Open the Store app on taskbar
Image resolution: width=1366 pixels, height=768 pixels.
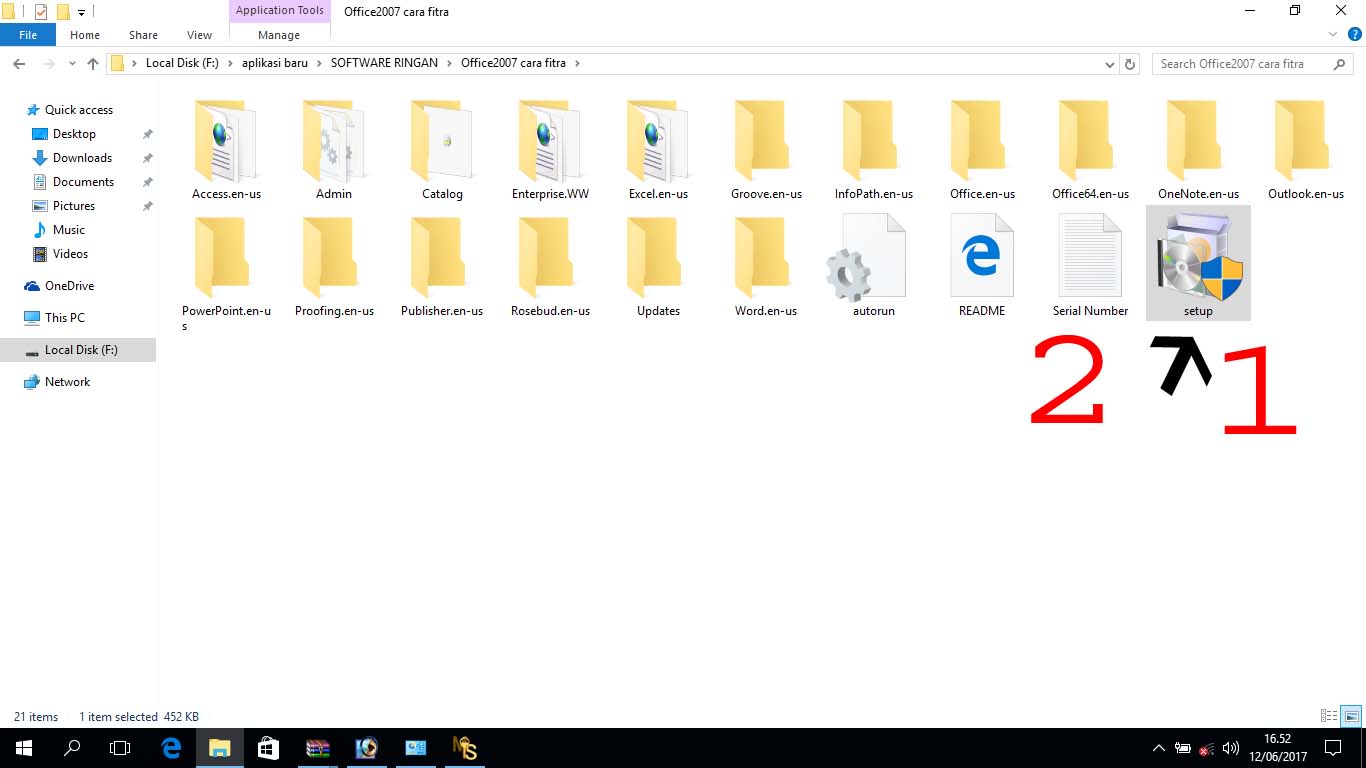pyautogui.click(x=268, y=748)
